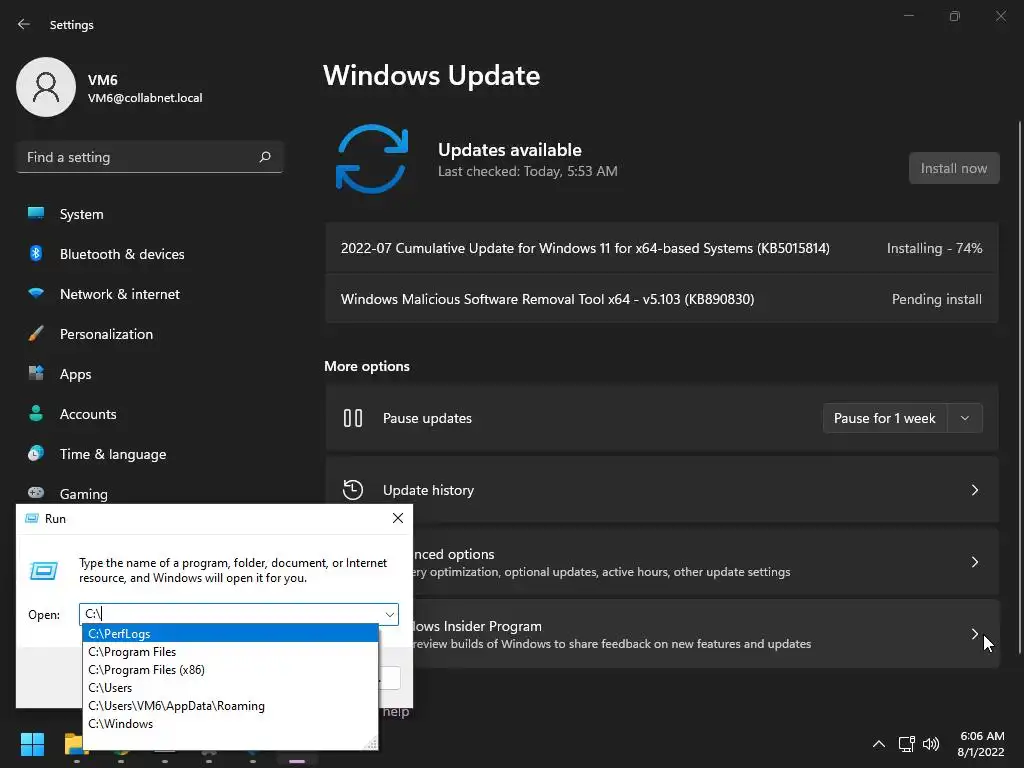The height and width of the screenshot is (768, 1024).
Task: Open the Windows Start menu
Action: coord(32,744)
